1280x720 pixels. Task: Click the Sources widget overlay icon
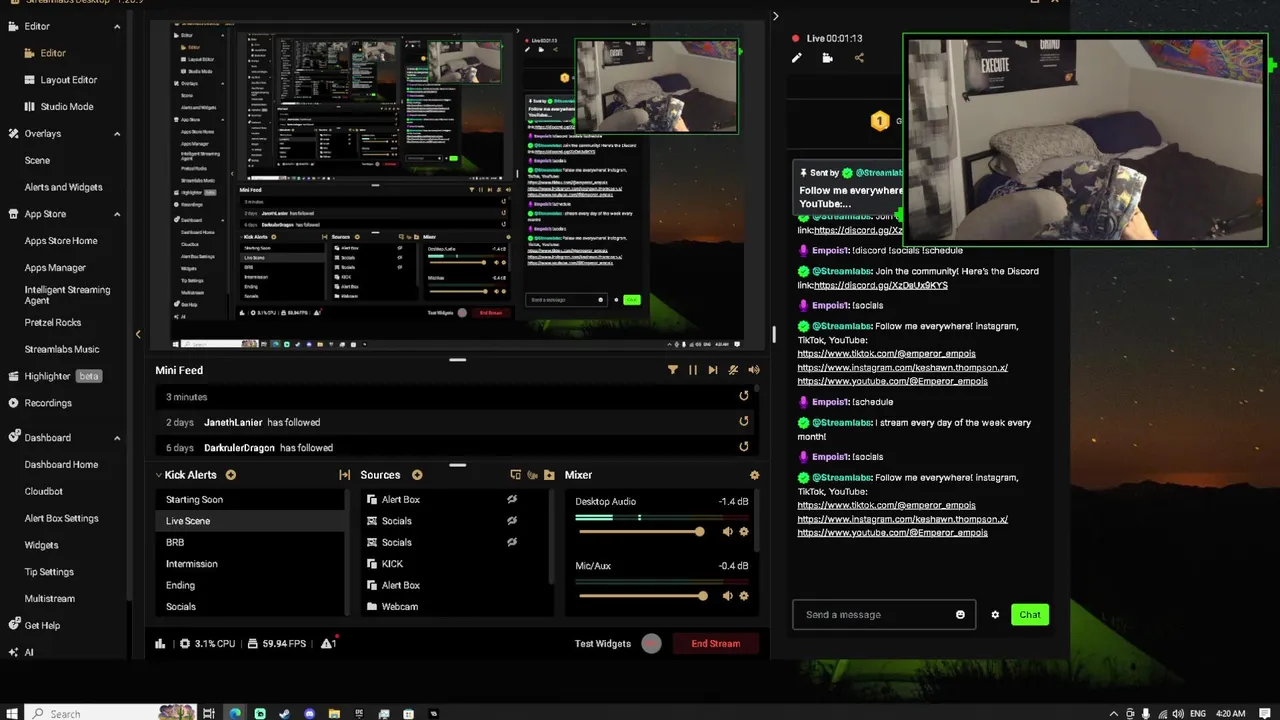coord(515,475)
